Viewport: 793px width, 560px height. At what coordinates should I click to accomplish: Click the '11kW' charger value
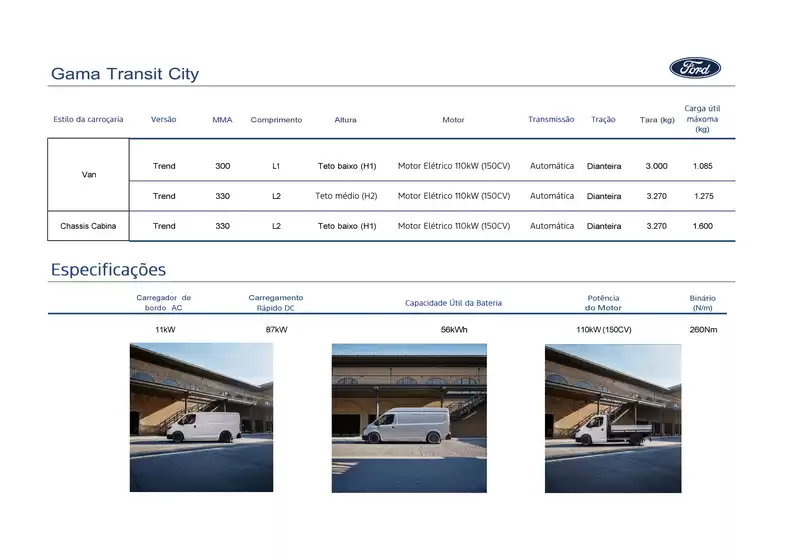pyautogui.click(x=165, y=330)
